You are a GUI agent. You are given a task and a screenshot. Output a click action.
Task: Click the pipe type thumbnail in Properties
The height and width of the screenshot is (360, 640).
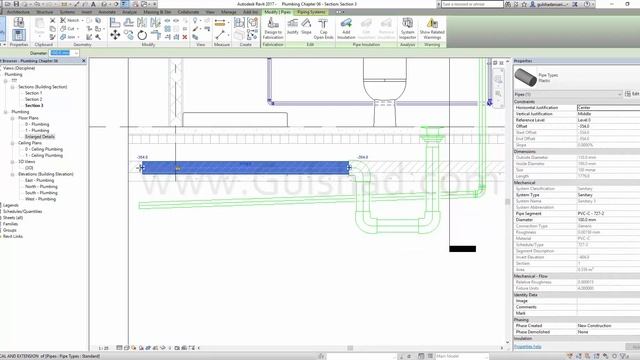point(525,78)
